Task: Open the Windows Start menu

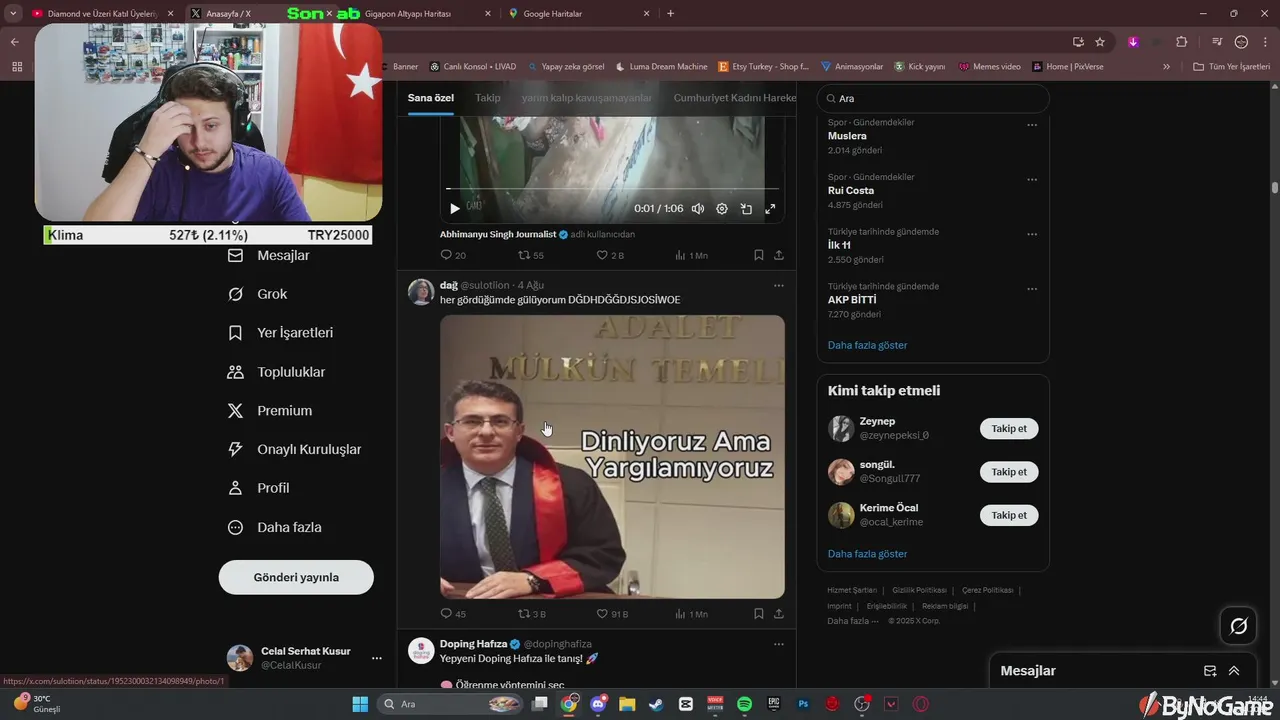Action: (x=360, y=704)
